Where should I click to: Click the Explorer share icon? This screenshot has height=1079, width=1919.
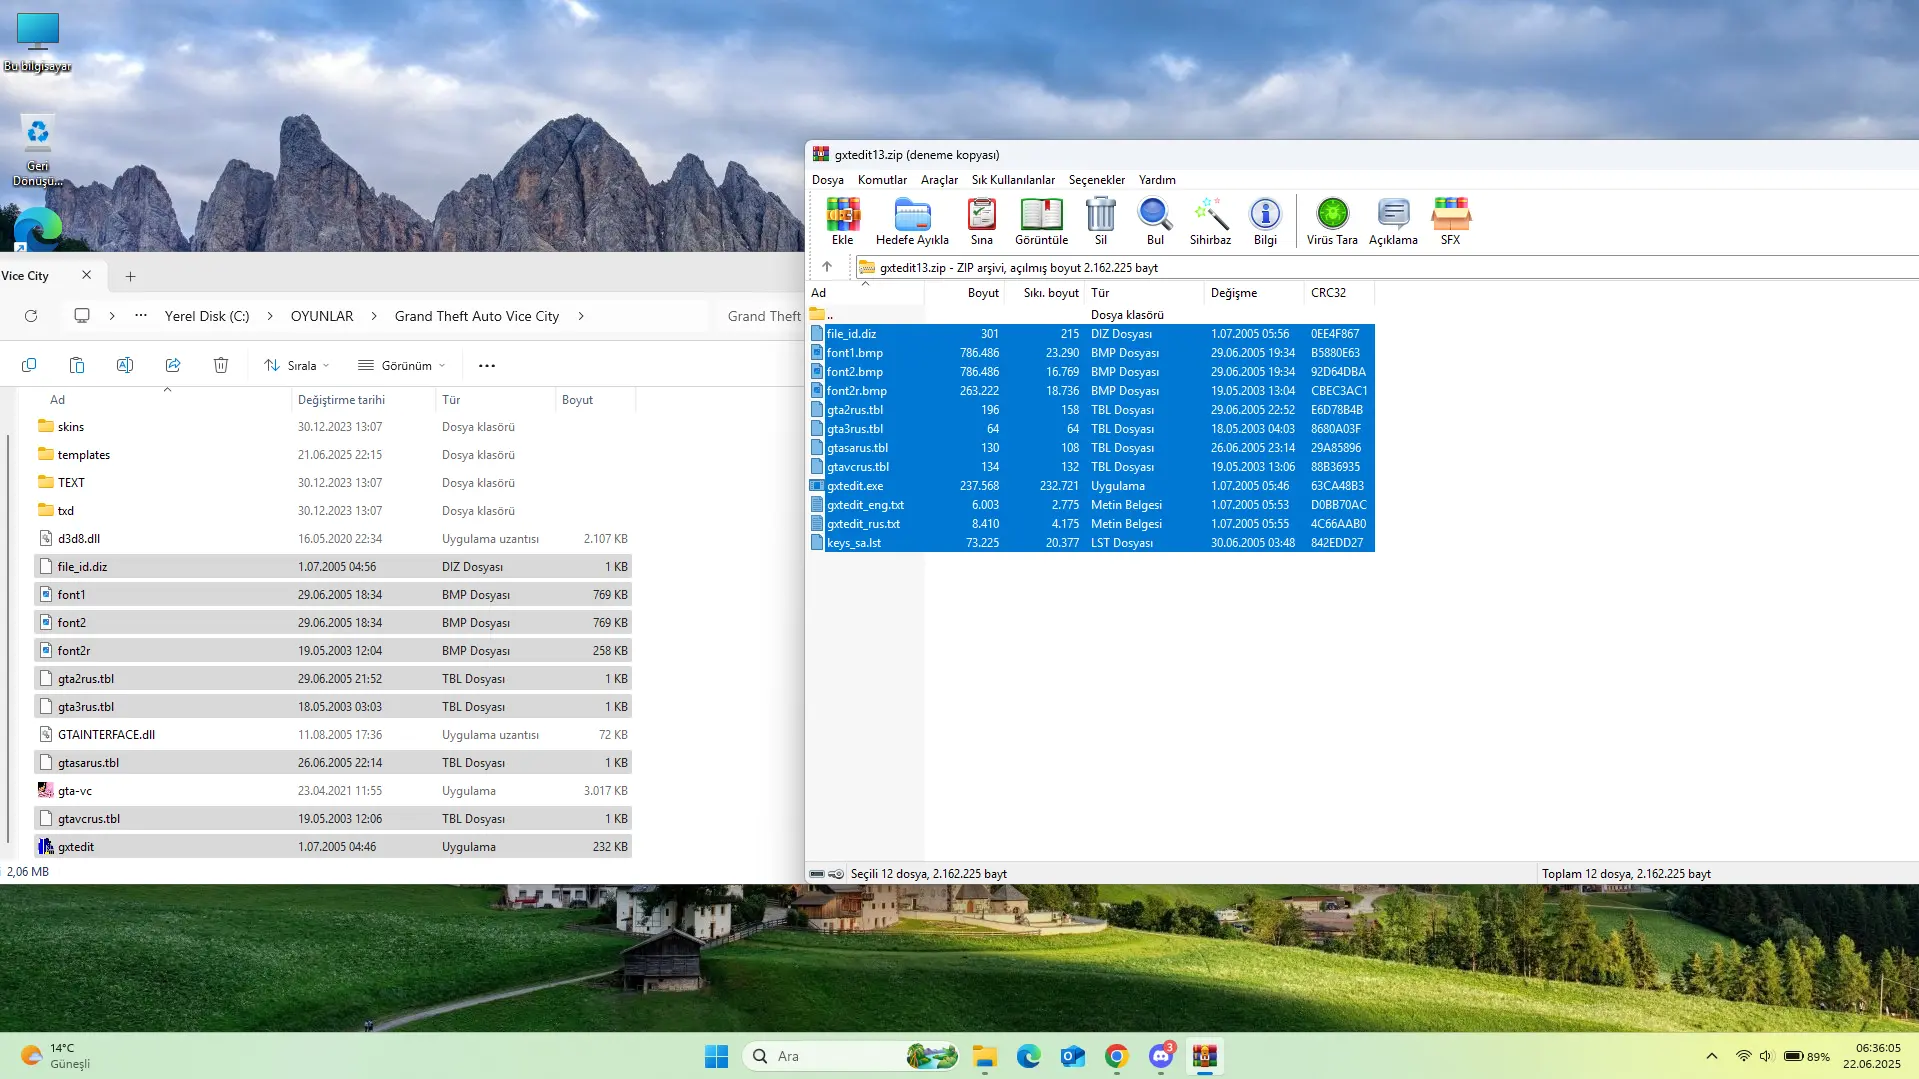tap(173, 365)
